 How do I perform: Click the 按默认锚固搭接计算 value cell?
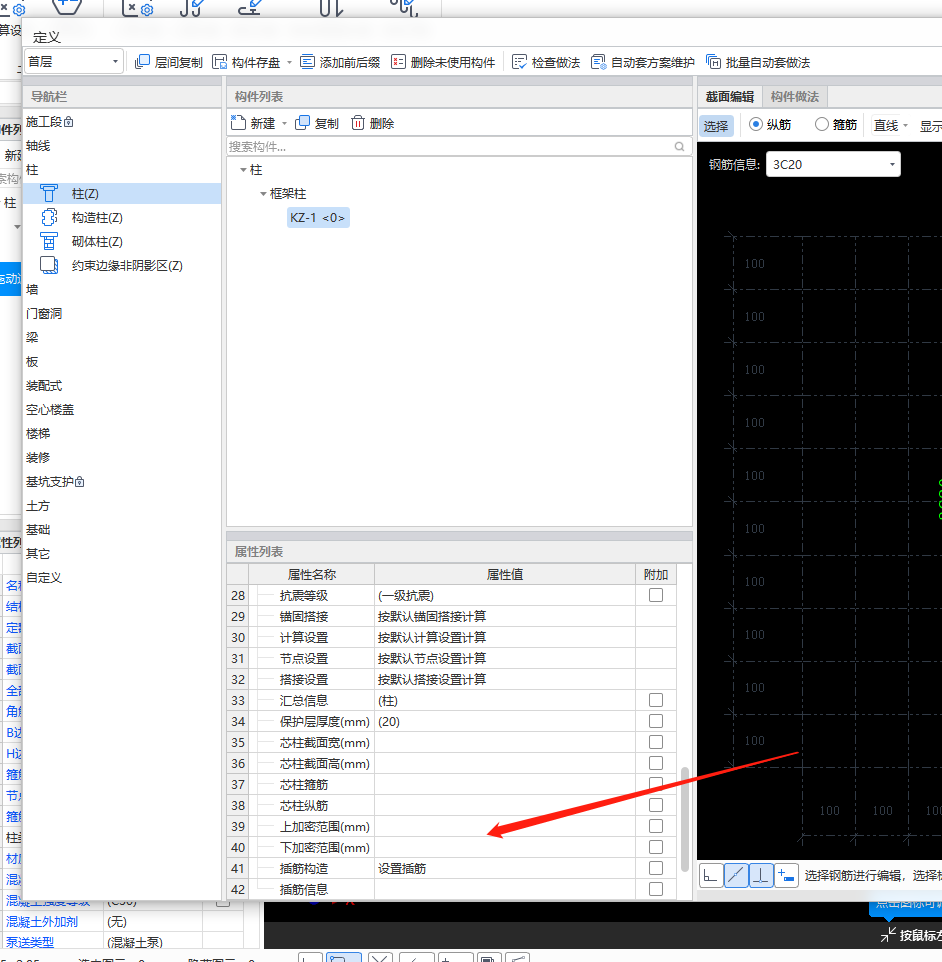tap(505, 616)
